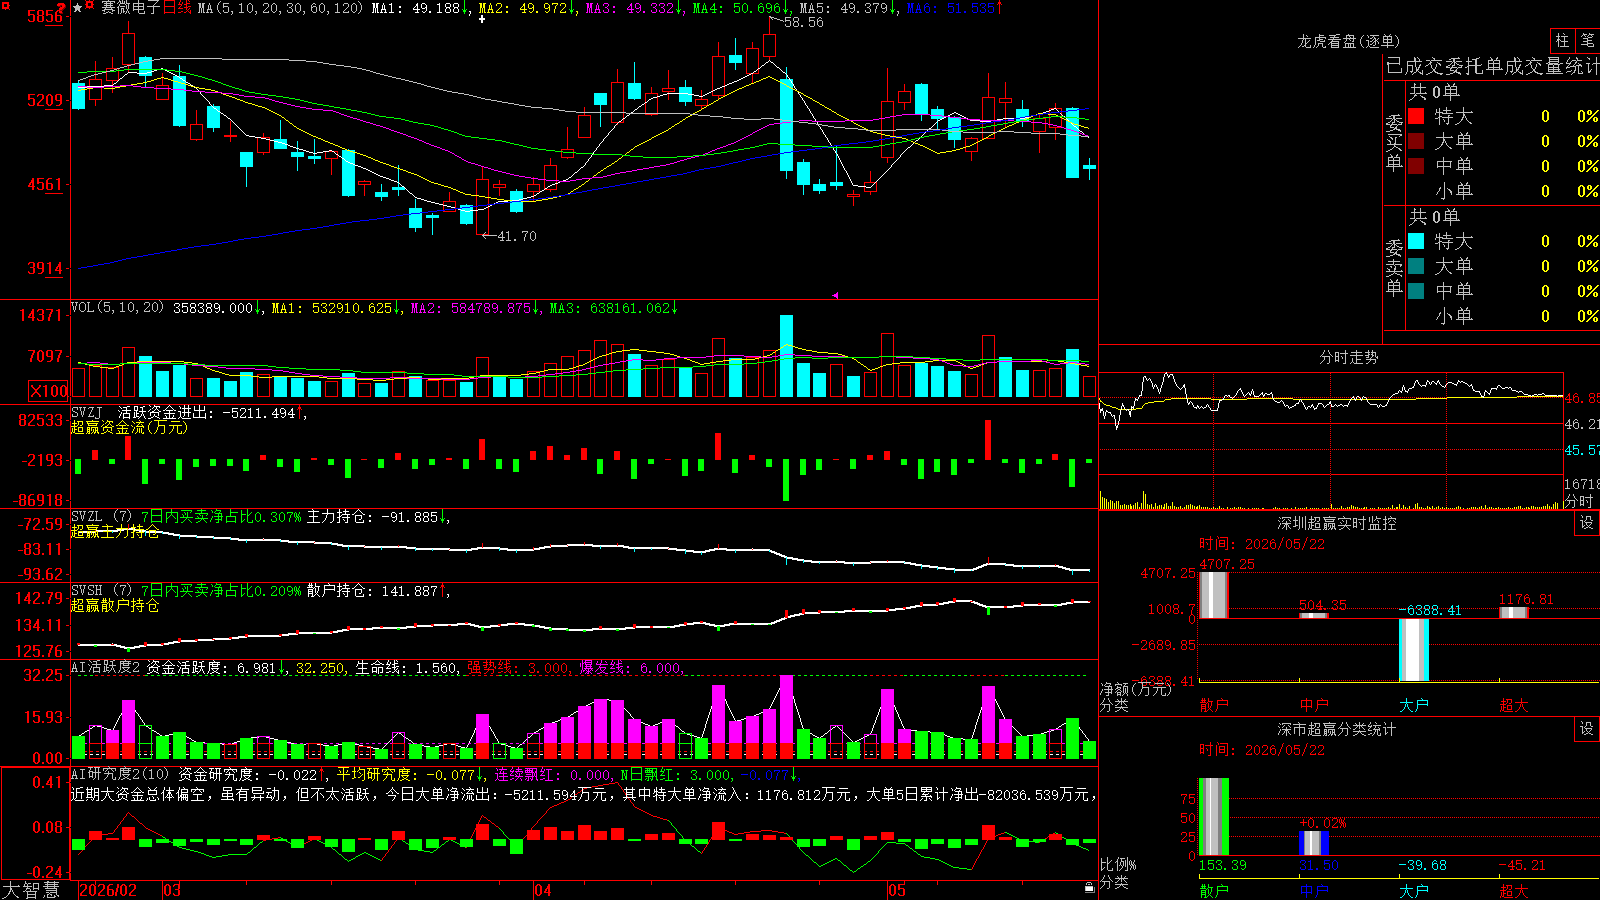Click the 中户 bar valued 504.35
This screenshot has width=1600, height=900.
pos(1313,616)
